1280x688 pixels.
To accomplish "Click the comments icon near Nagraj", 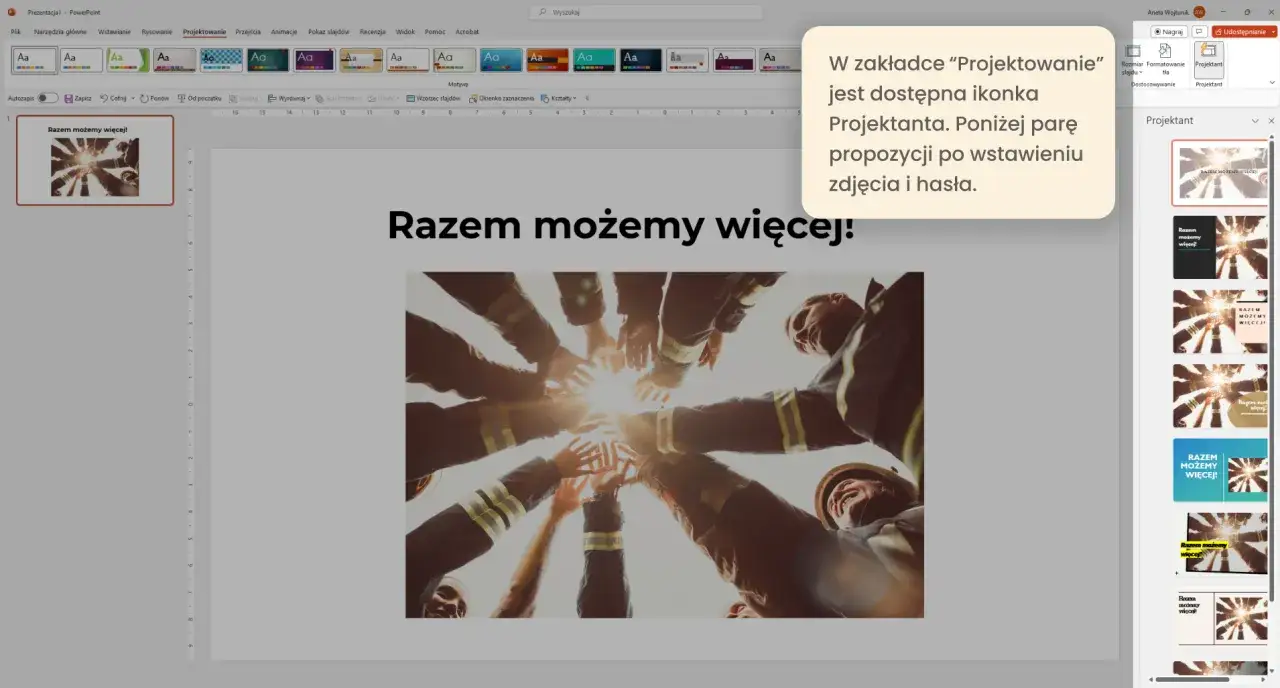I will [x=1199, y=31].
